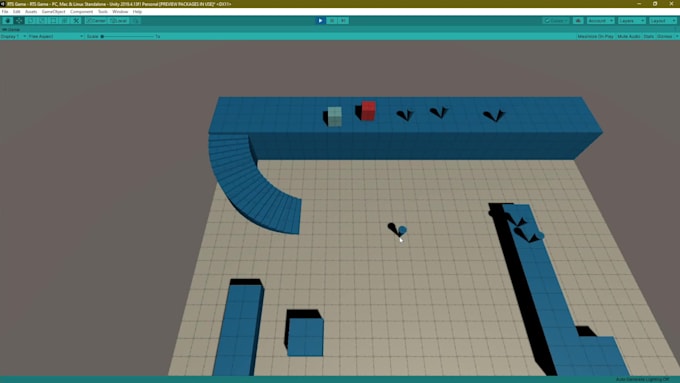680x383 pixels.
Task: Select the Hand tool in toolbar
Action: tap(7, 21)
